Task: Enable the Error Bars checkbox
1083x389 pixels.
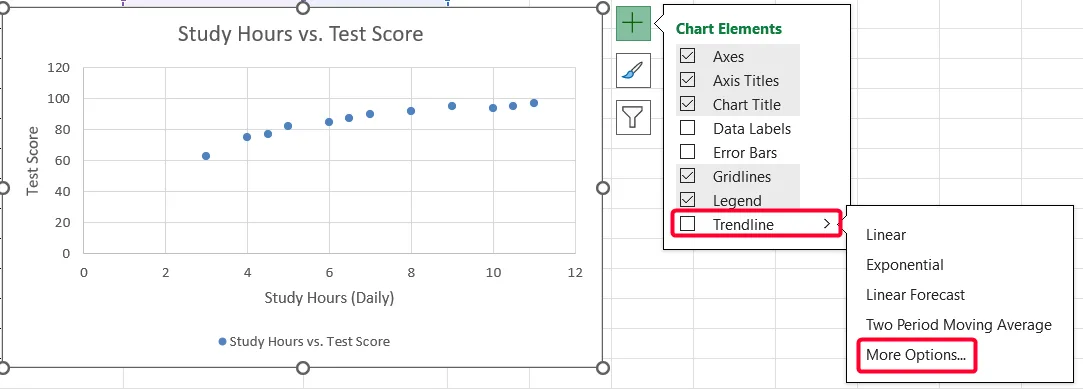Action: pos(687,152)
